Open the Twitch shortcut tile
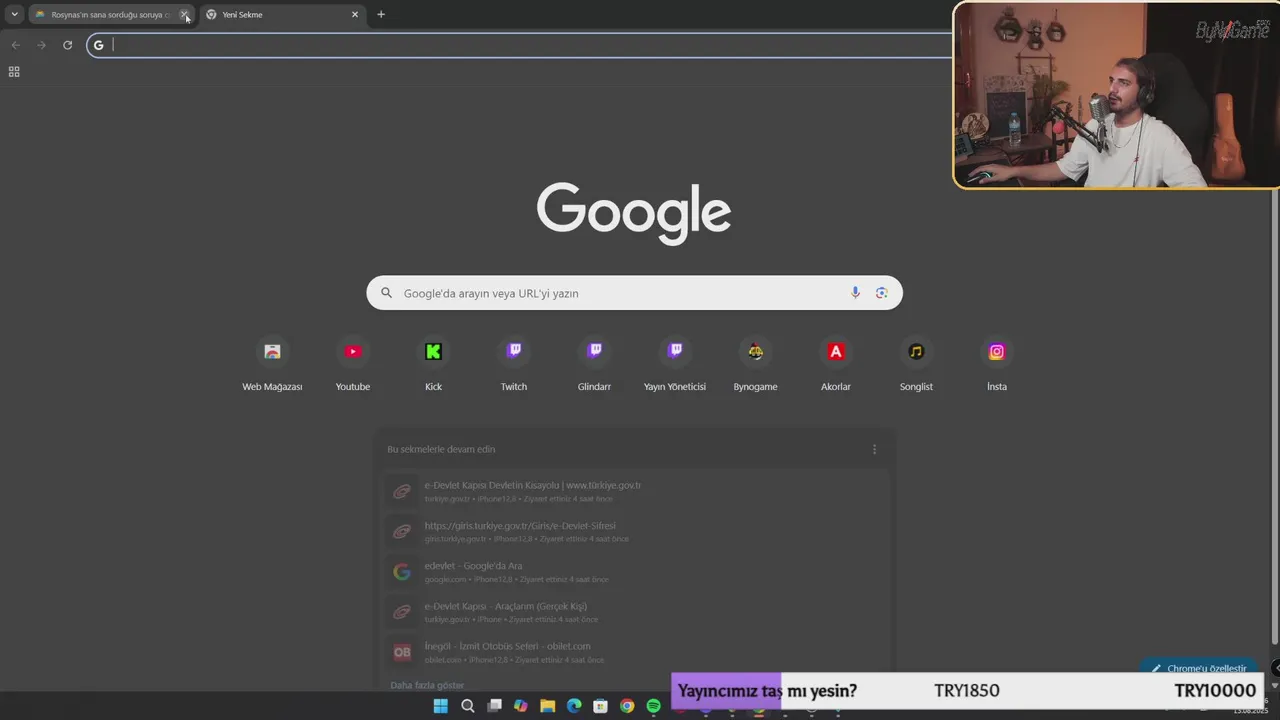Viewport: 1280px width, 720px height. [514, 365]
